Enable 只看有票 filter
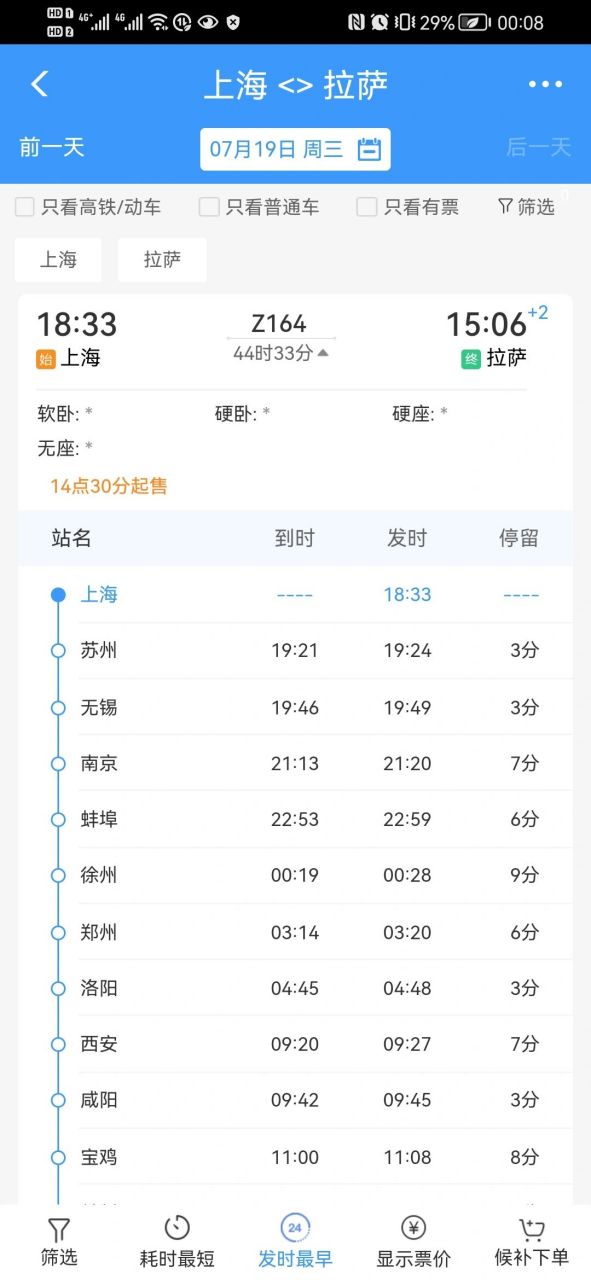The image size is (591, 1280). 366,207
